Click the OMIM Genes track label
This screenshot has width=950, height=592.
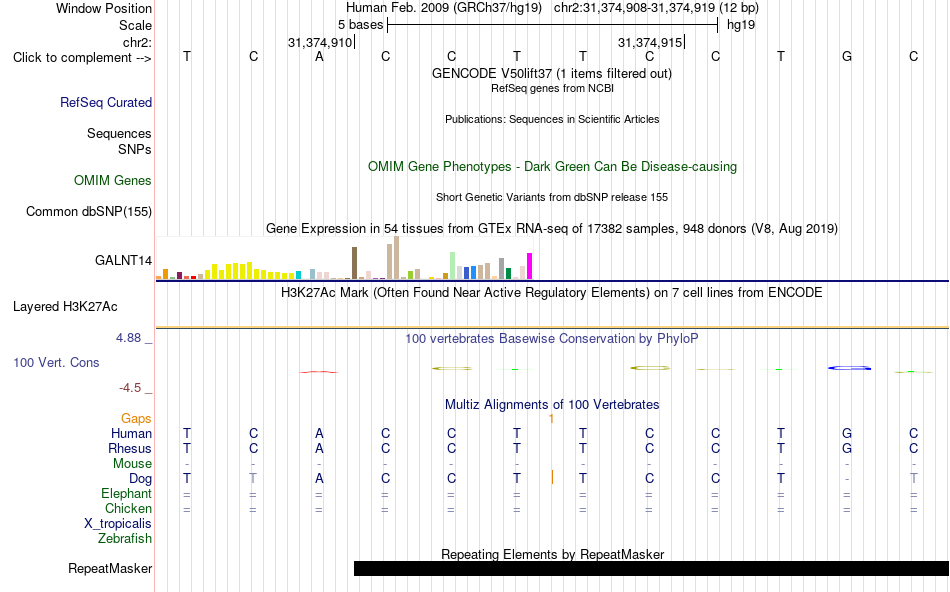pos(113,181)
